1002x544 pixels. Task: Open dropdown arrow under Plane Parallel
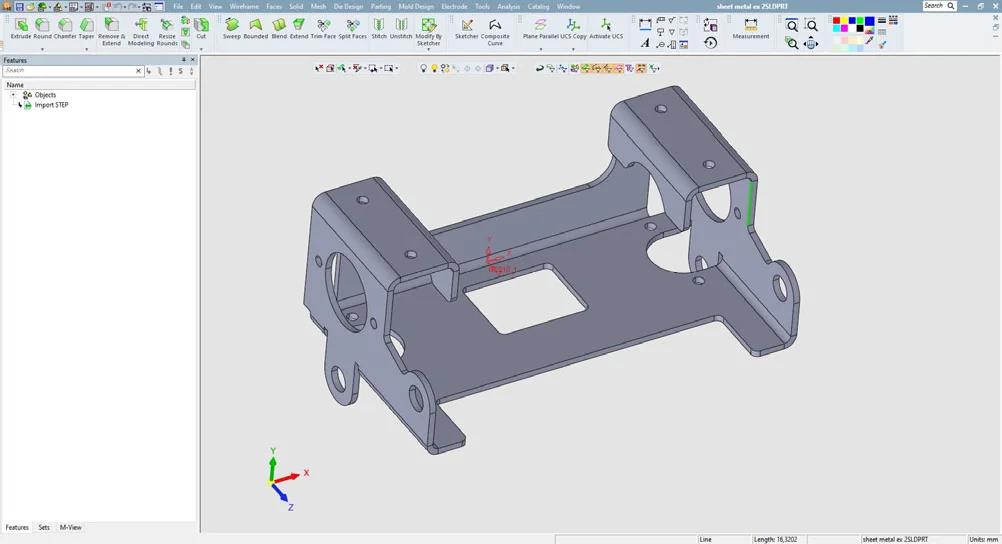(x=541, y=49)
